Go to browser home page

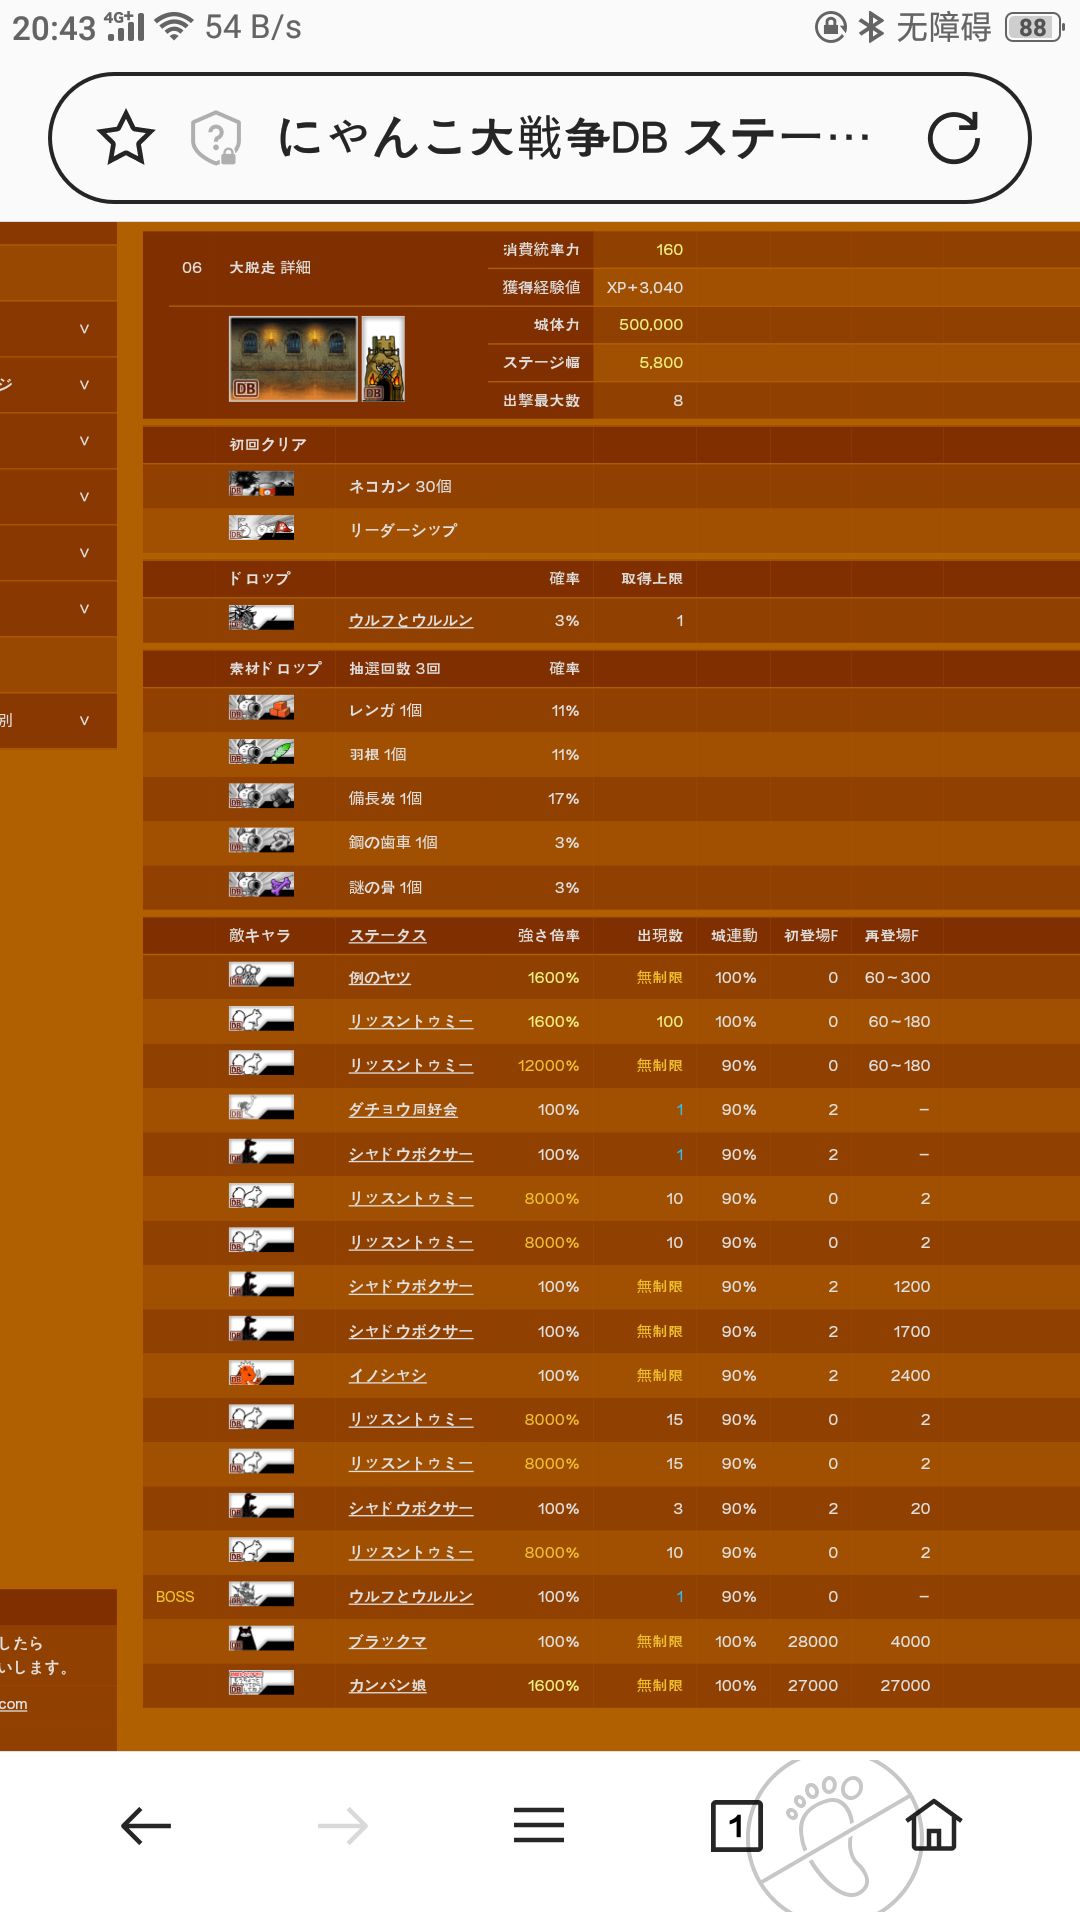[x=933, y=1824]
